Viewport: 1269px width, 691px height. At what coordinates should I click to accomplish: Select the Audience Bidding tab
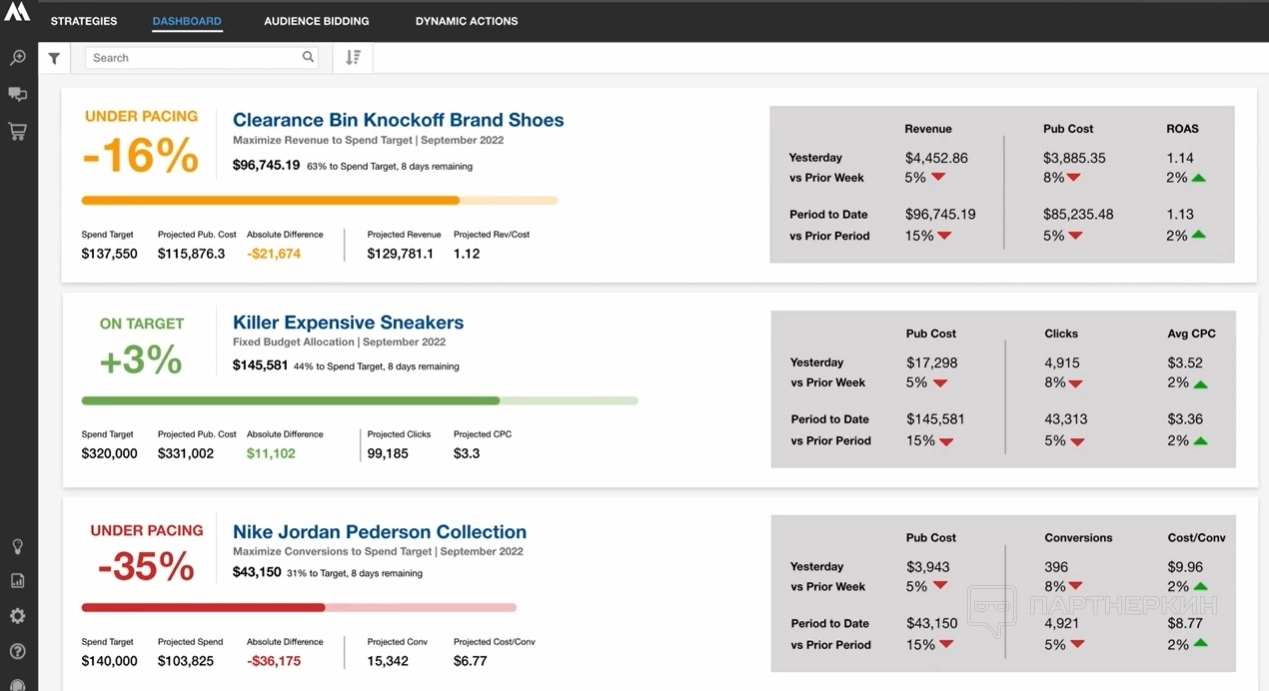coord(316,21)
